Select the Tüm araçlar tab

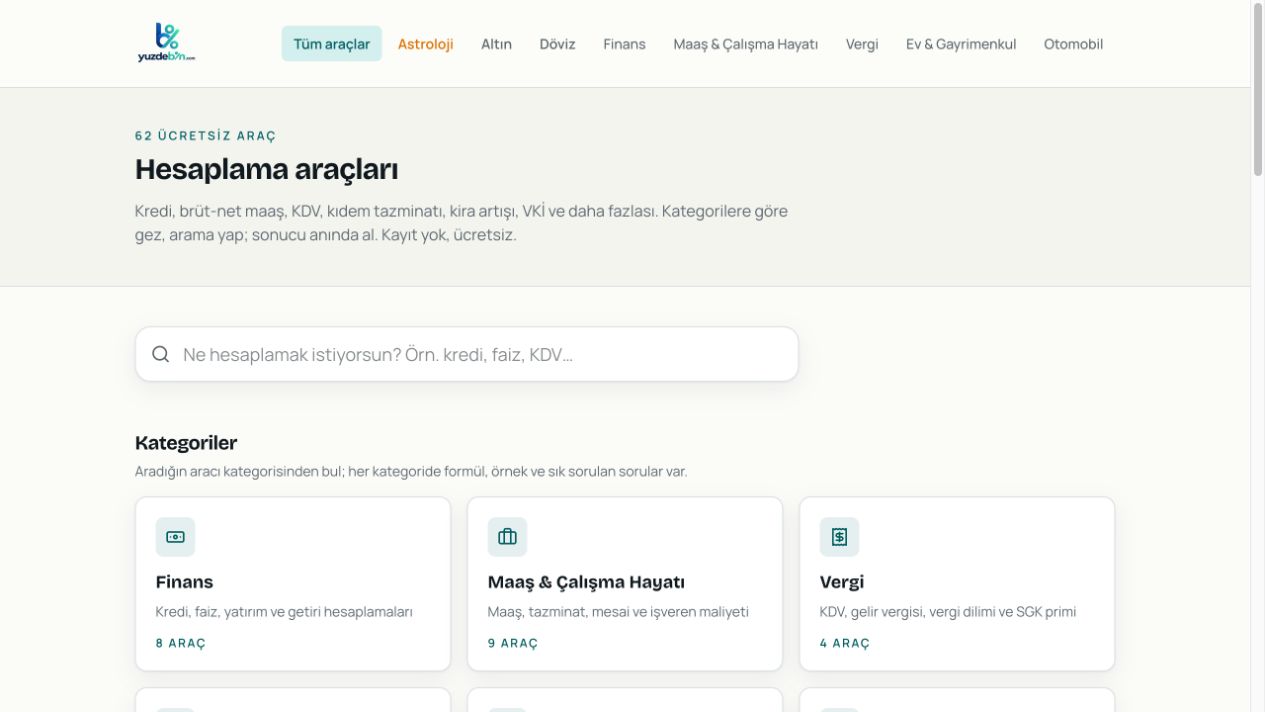pos(332,44)
